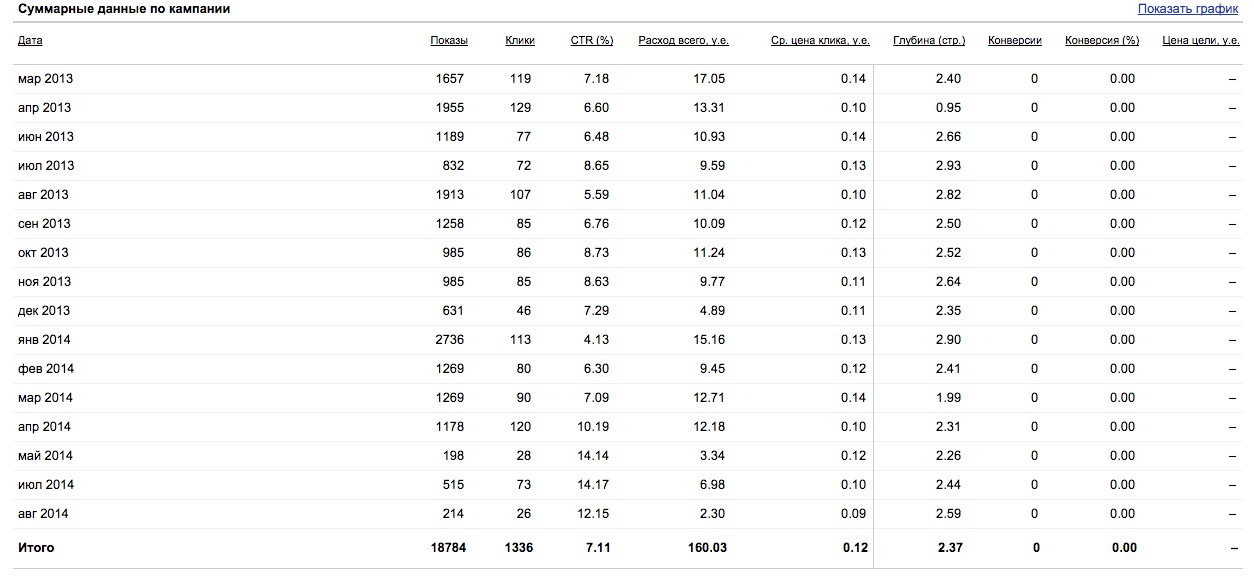Sort by Показы column header
Image resolution: width=1254 pixels, height=577 pixels.
tap(449, 41)
